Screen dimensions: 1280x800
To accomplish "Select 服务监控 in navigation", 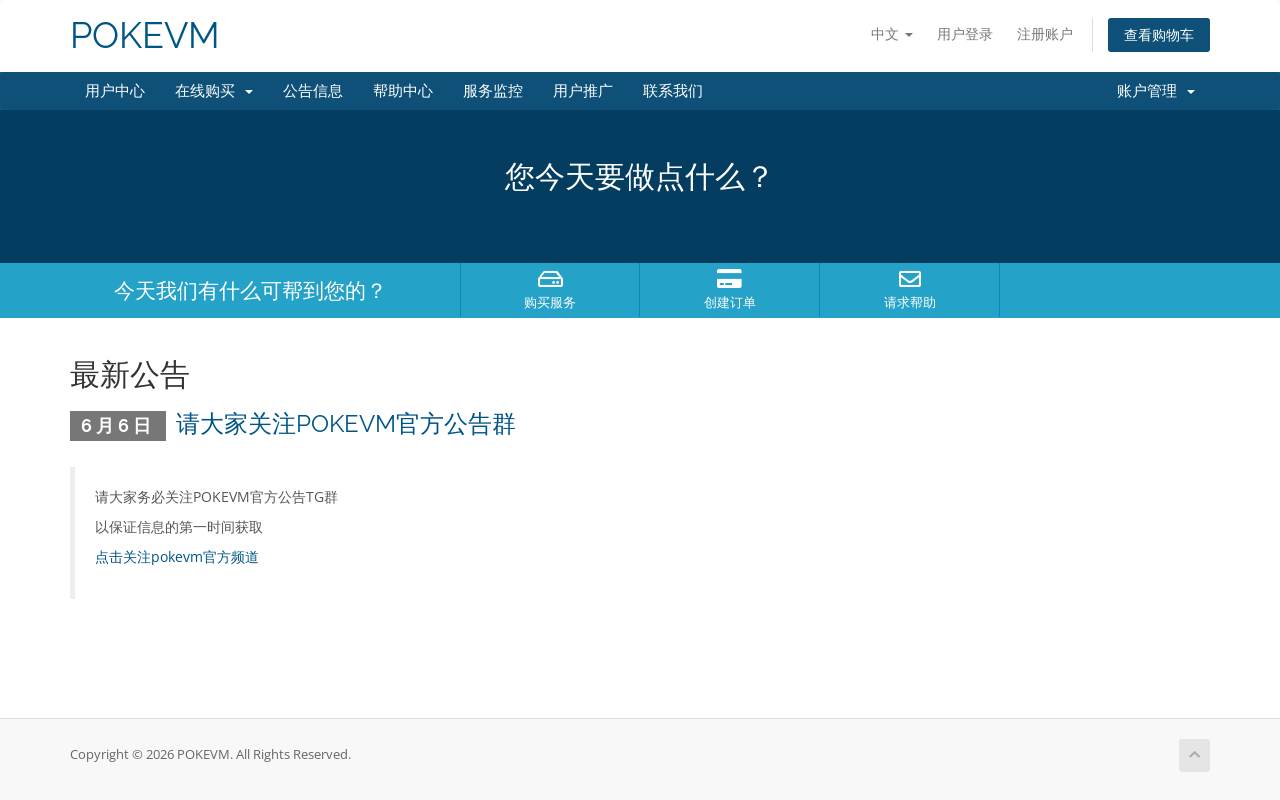I will [x=493, y=91].
